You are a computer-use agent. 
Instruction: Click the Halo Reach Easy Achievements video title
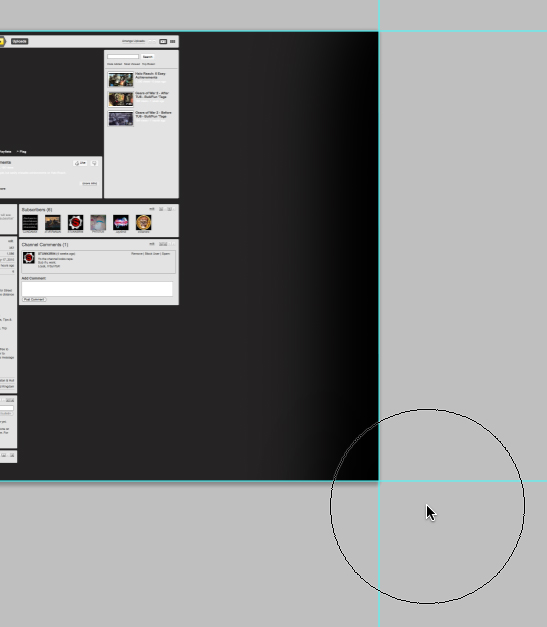click(x=150, y=76)
